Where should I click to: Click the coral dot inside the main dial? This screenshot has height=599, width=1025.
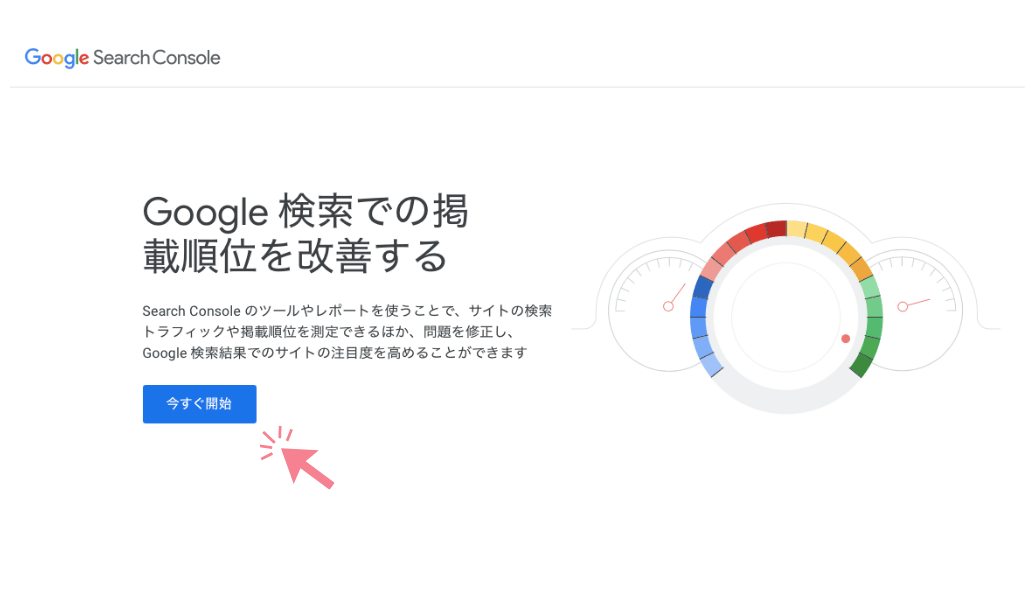click(845, 339)
